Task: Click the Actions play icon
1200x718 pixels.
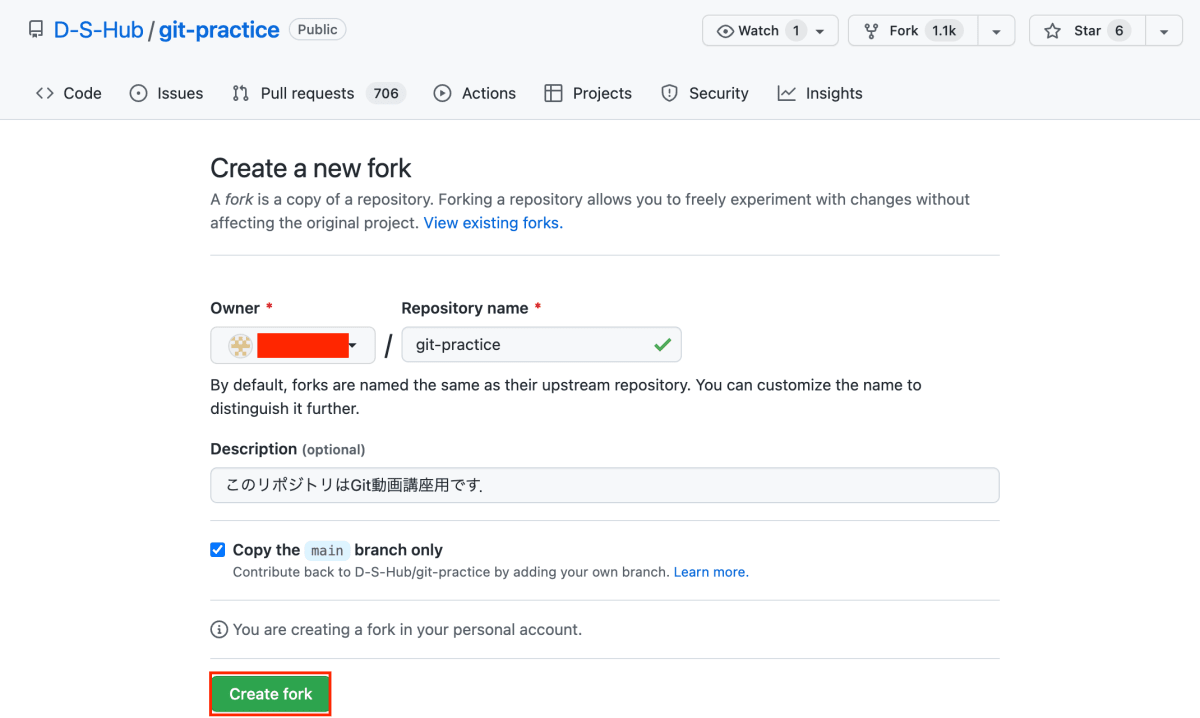Action: (x=442, y=93)
